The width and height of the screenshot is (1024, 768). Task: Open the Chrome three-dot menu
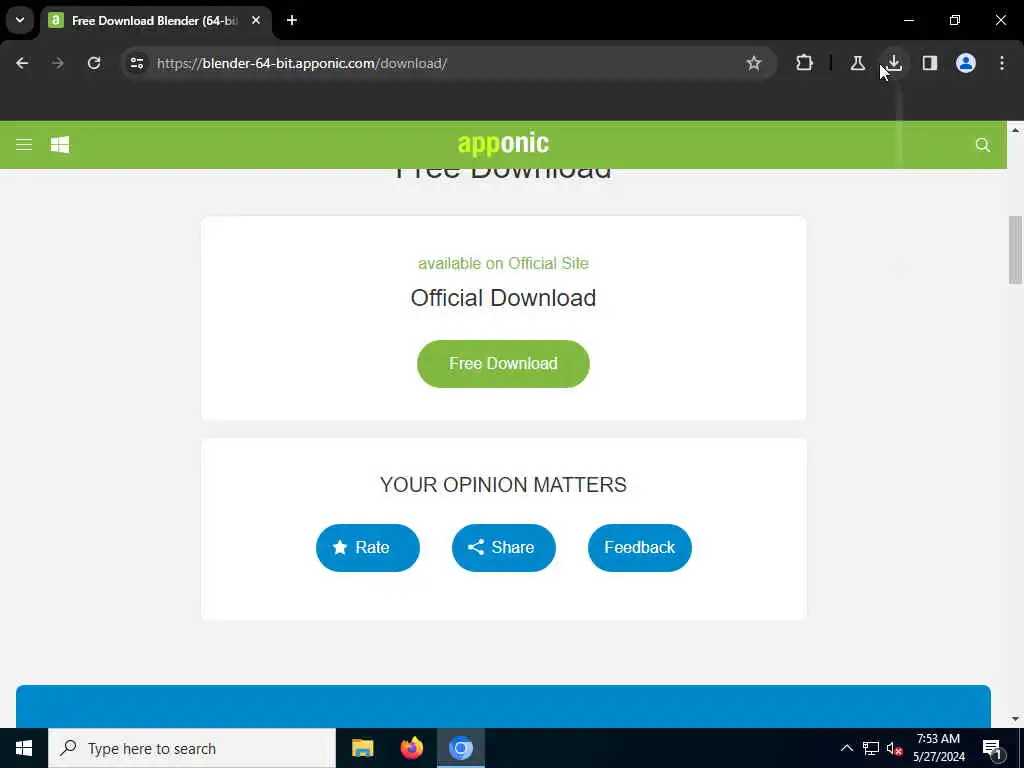[x=1002, y=63]
